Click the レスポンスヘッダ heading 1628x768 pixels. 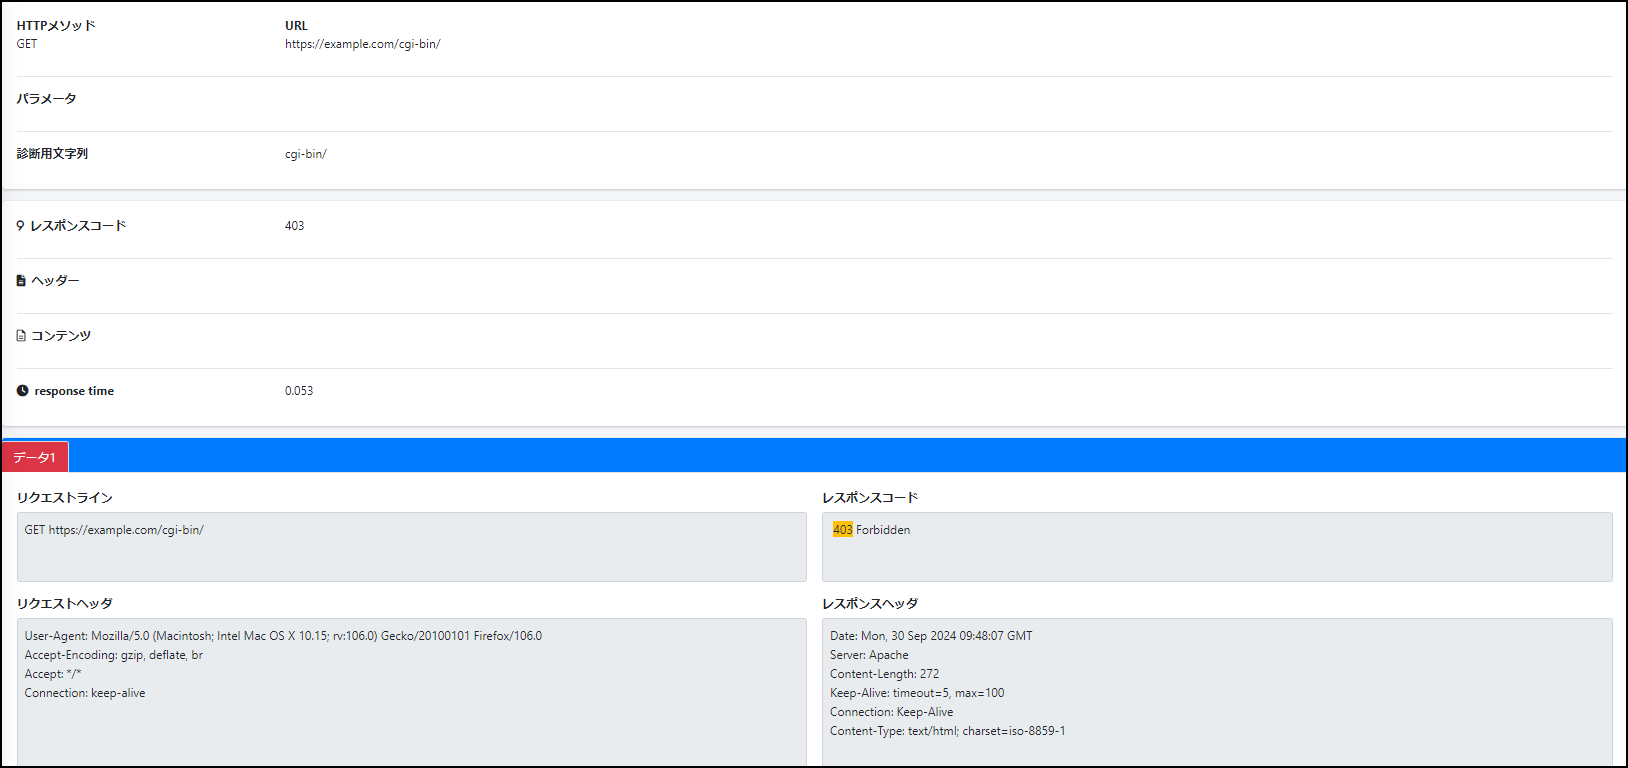(x=870, y=604)
